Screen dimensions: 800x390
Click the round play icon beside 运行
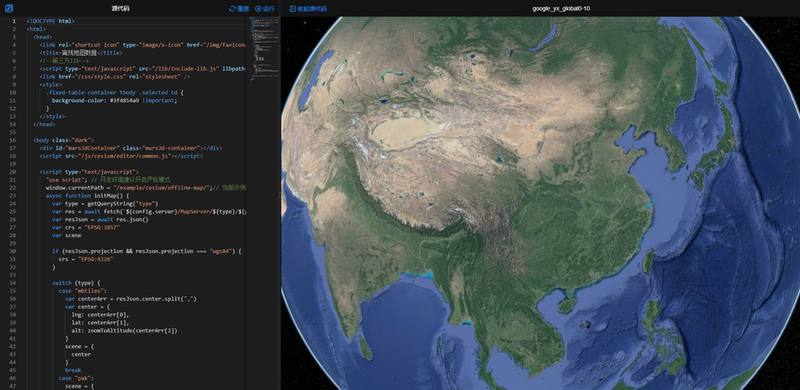click(258, 9)
